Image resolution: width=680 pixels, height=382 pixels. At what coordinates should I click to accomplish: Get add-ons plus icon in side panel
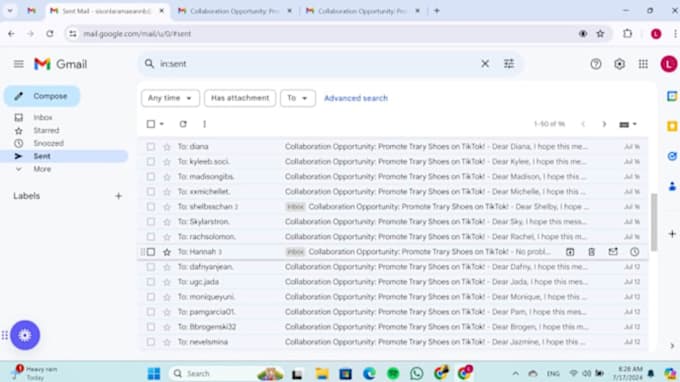tap(672, 234)
